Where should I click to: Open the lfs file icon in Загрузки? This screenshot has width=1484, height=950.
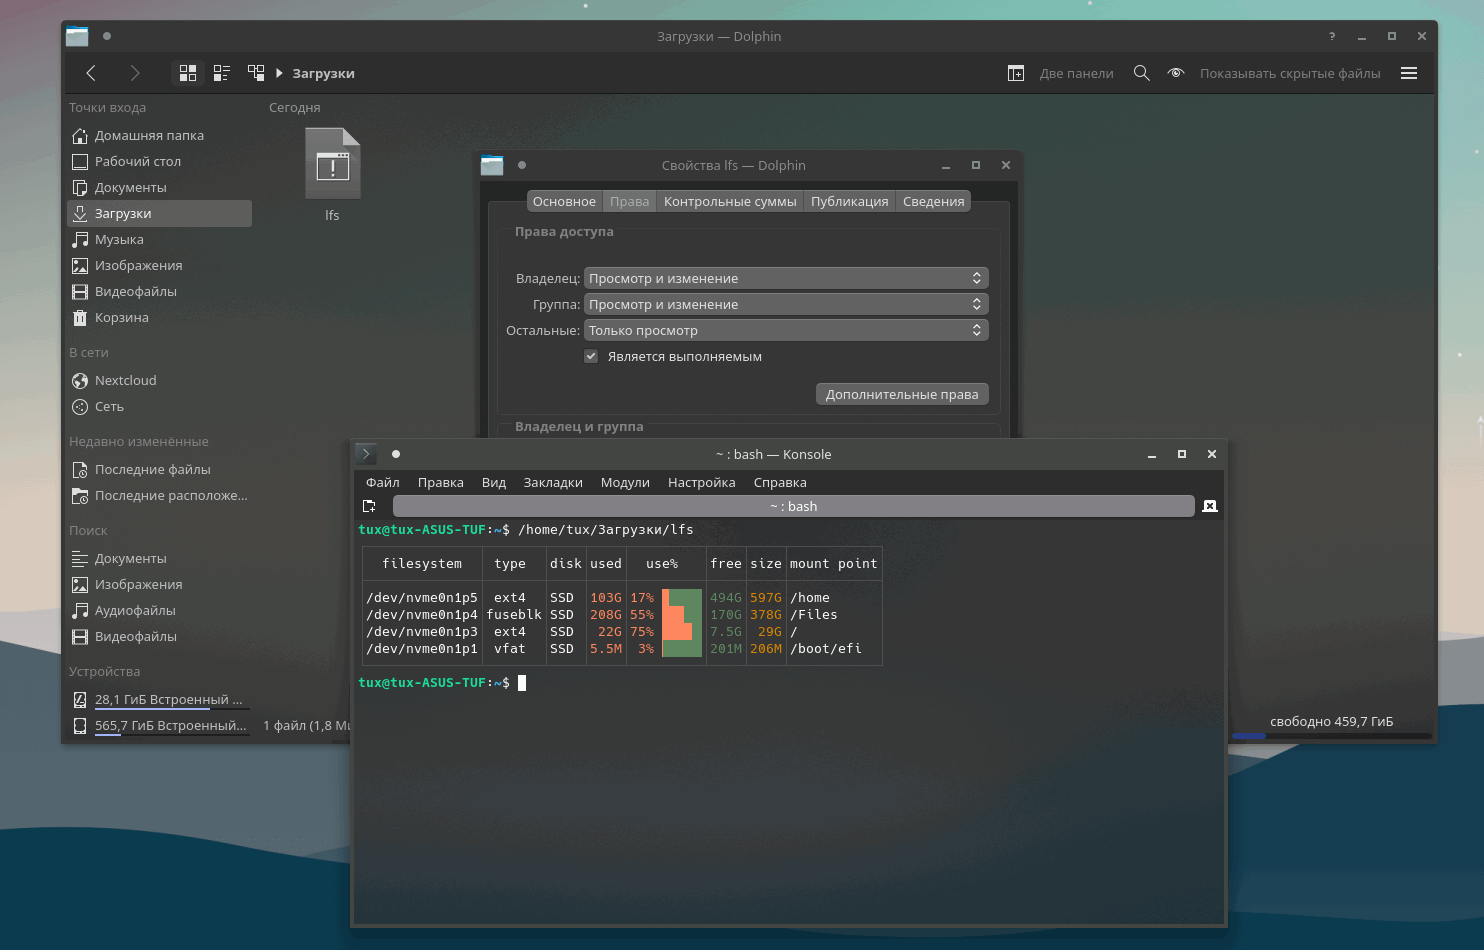332,164
